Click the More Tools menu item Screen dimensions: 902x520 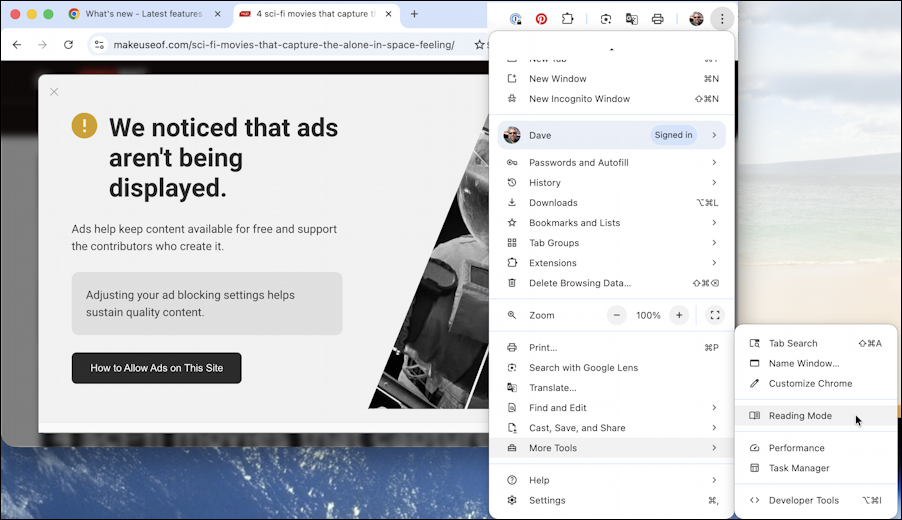612,448
